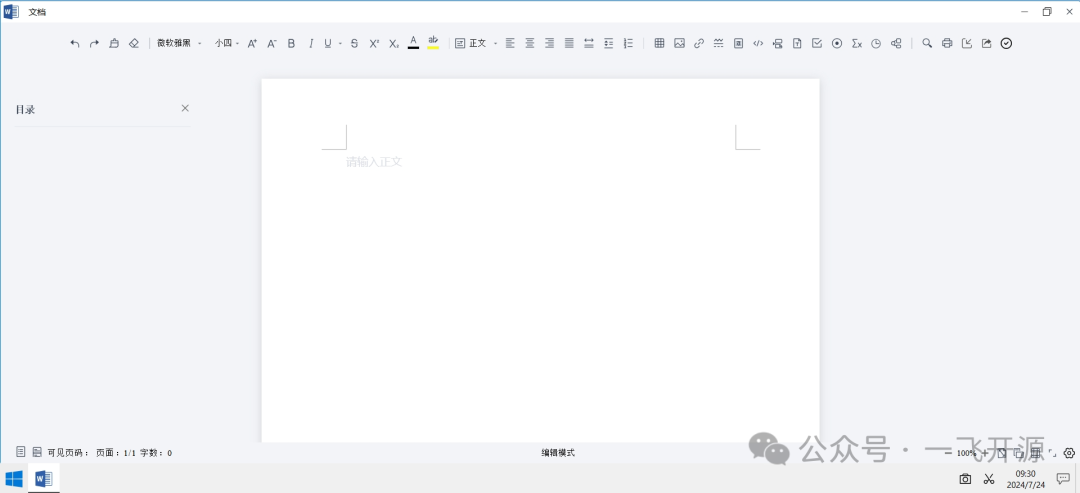This screenshot has width=1080, height=493.
Task: Center-align text using the toolbar
Action: (530, 43)
